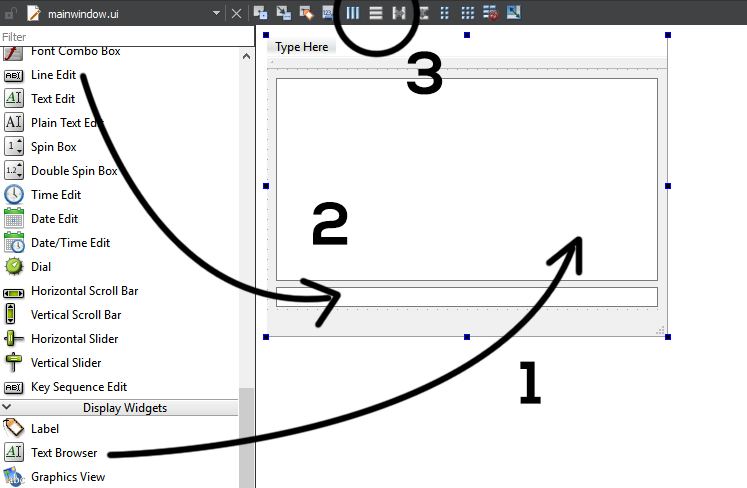
Task: Open Edit Tab Order mode
Action: pos(328,13)
